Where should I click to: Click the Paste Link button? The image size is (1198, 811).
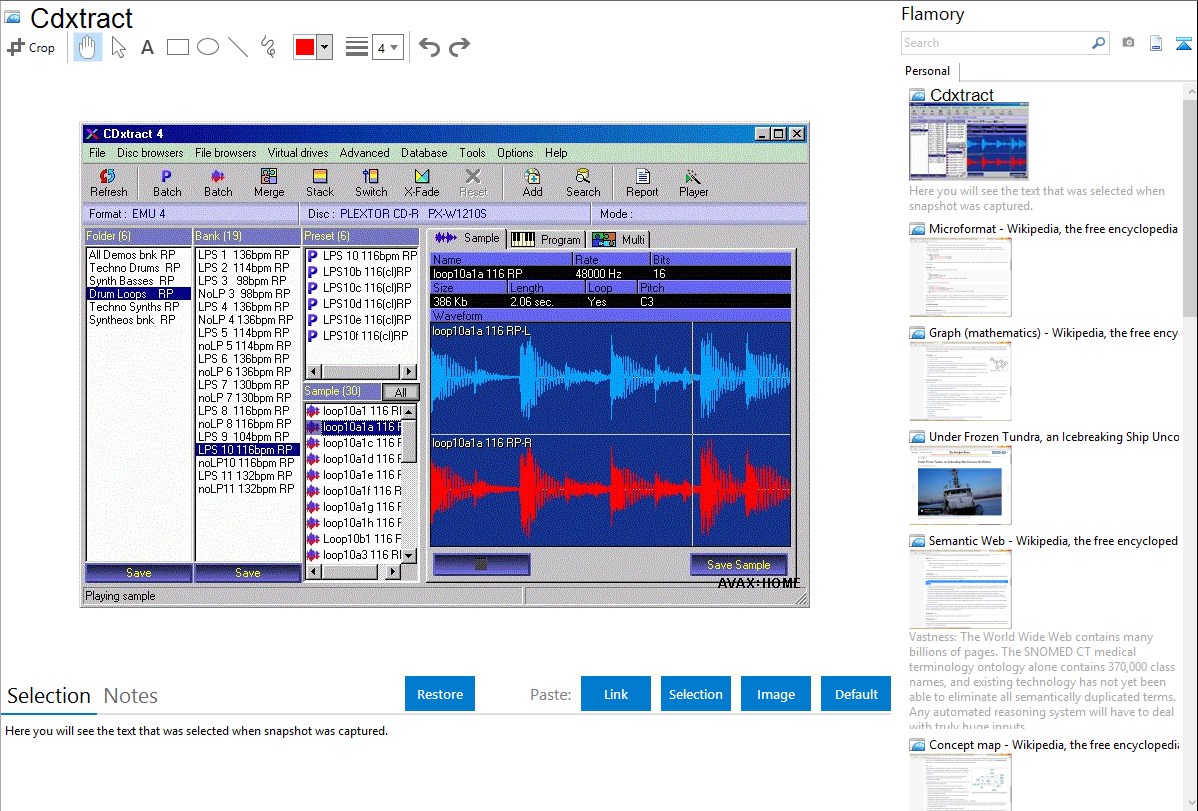616,694
